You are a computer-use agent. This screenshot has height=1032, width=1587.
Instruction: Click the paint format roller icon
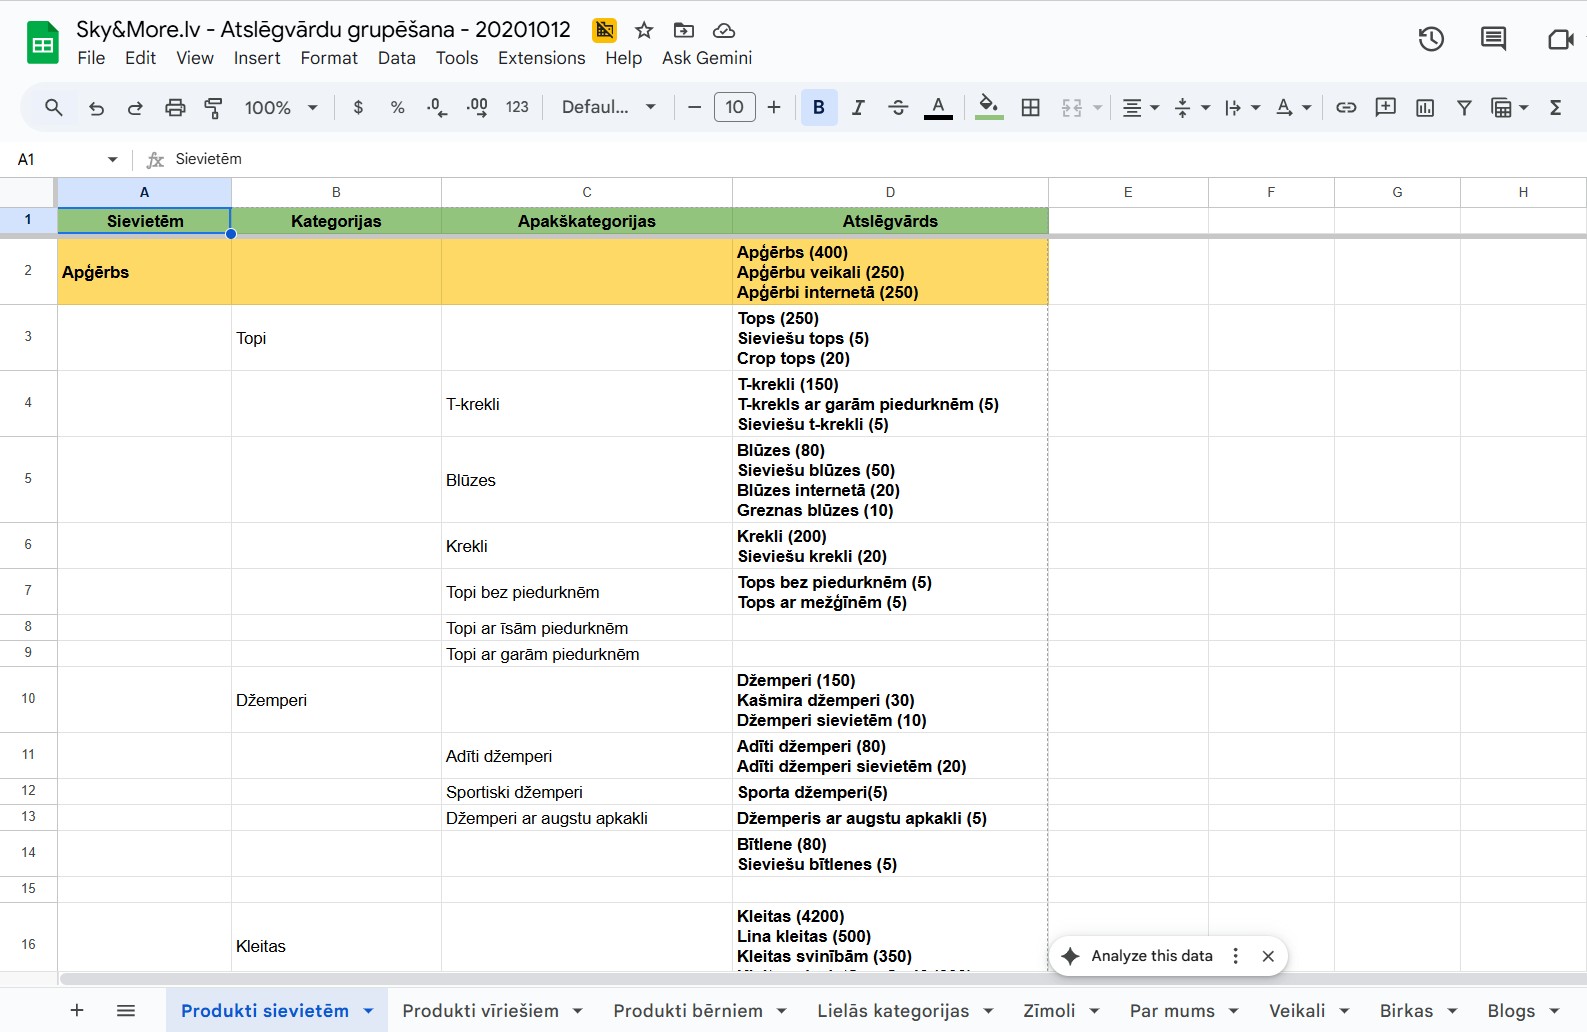[213, 108]
